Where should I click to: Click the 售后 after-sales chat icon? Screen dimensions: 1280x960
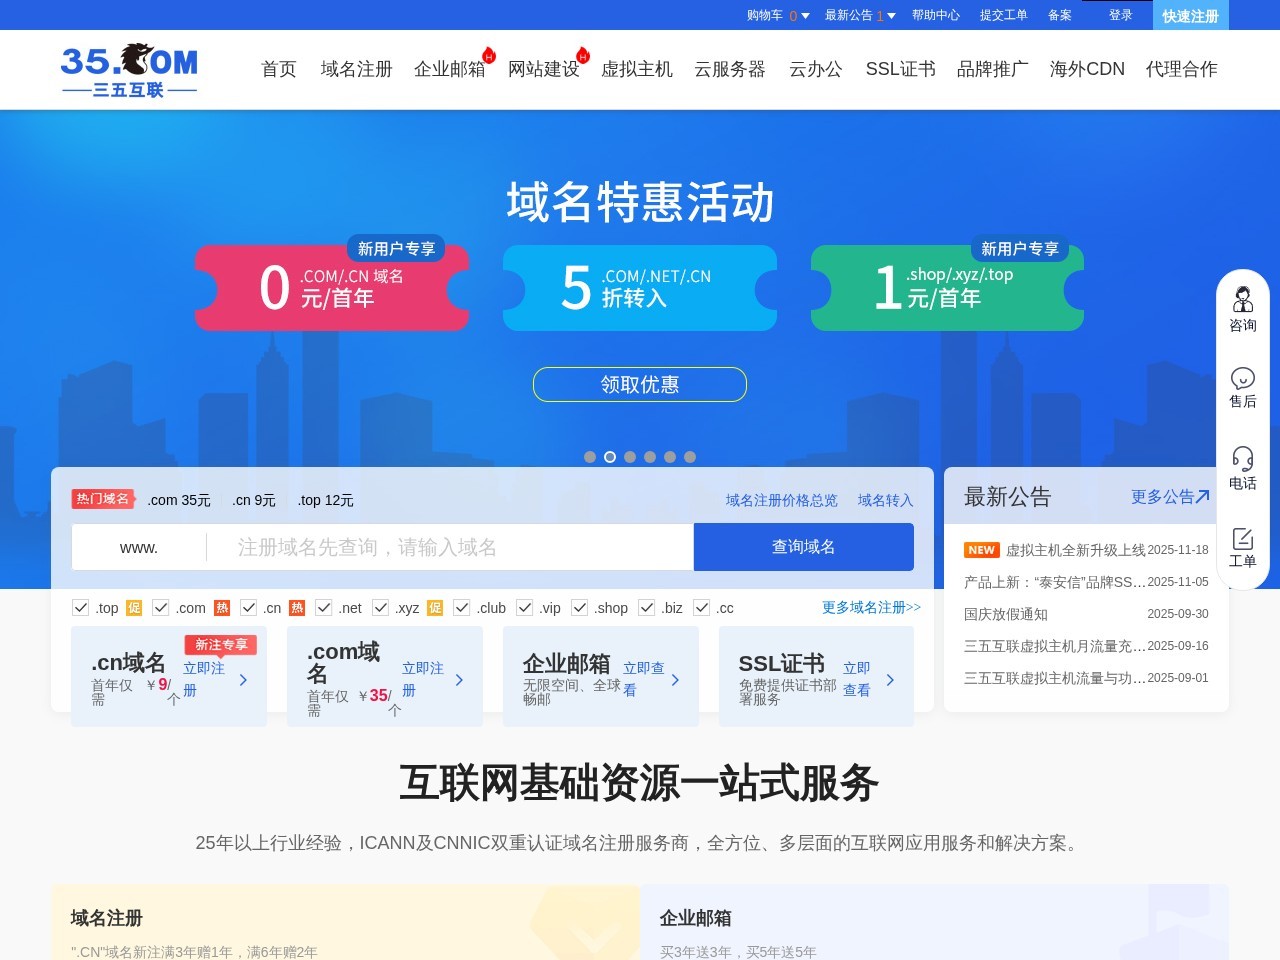tap(1243, 388)
